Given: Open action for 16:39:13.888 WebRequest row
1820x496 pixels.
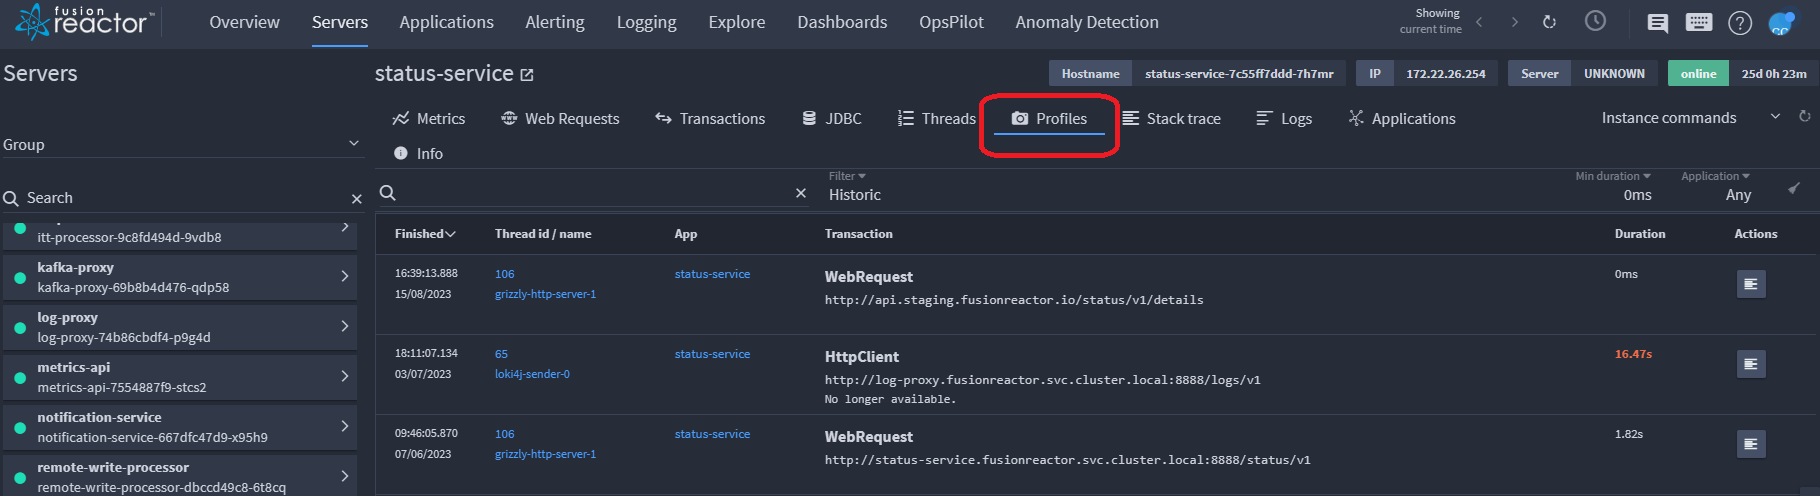Looking at the screenshot, I should click(1751, 284).
